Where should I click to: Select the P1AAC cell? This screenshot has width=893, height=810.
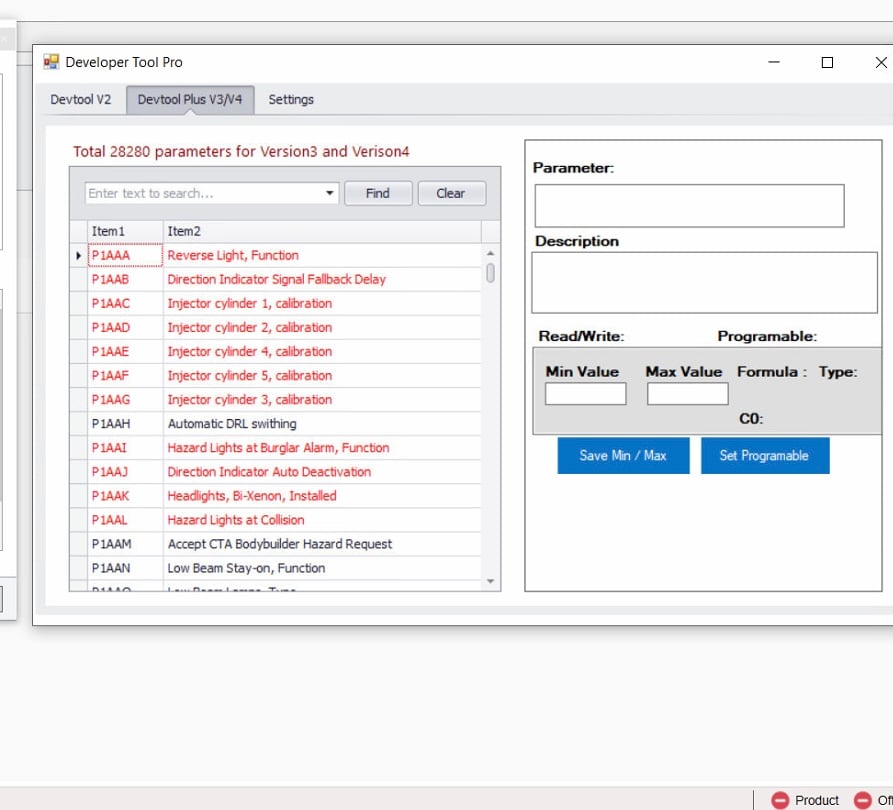coord(125,303)
